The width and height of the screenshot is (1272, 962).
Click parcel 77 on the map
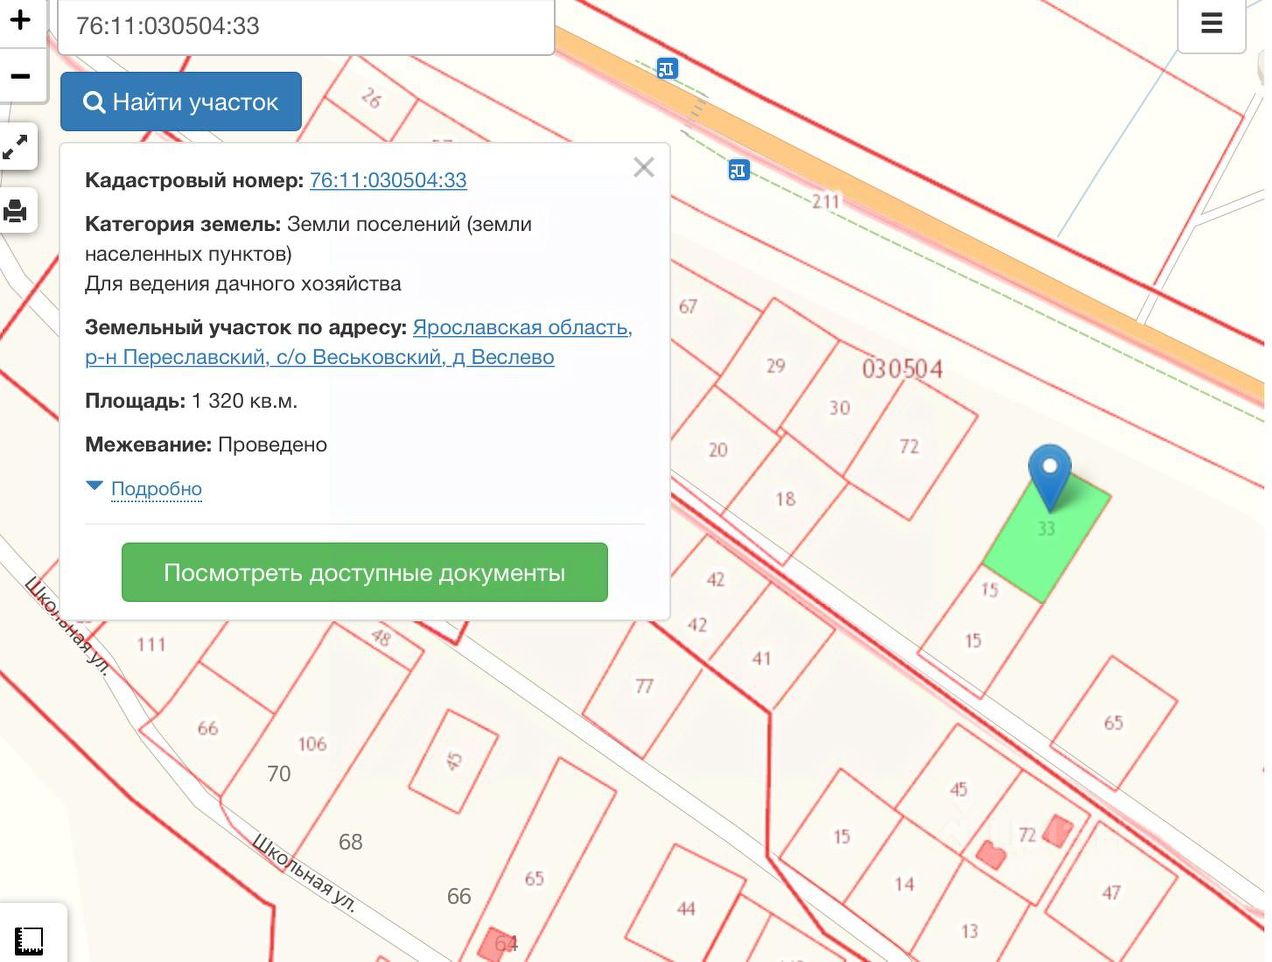(644, 686)
